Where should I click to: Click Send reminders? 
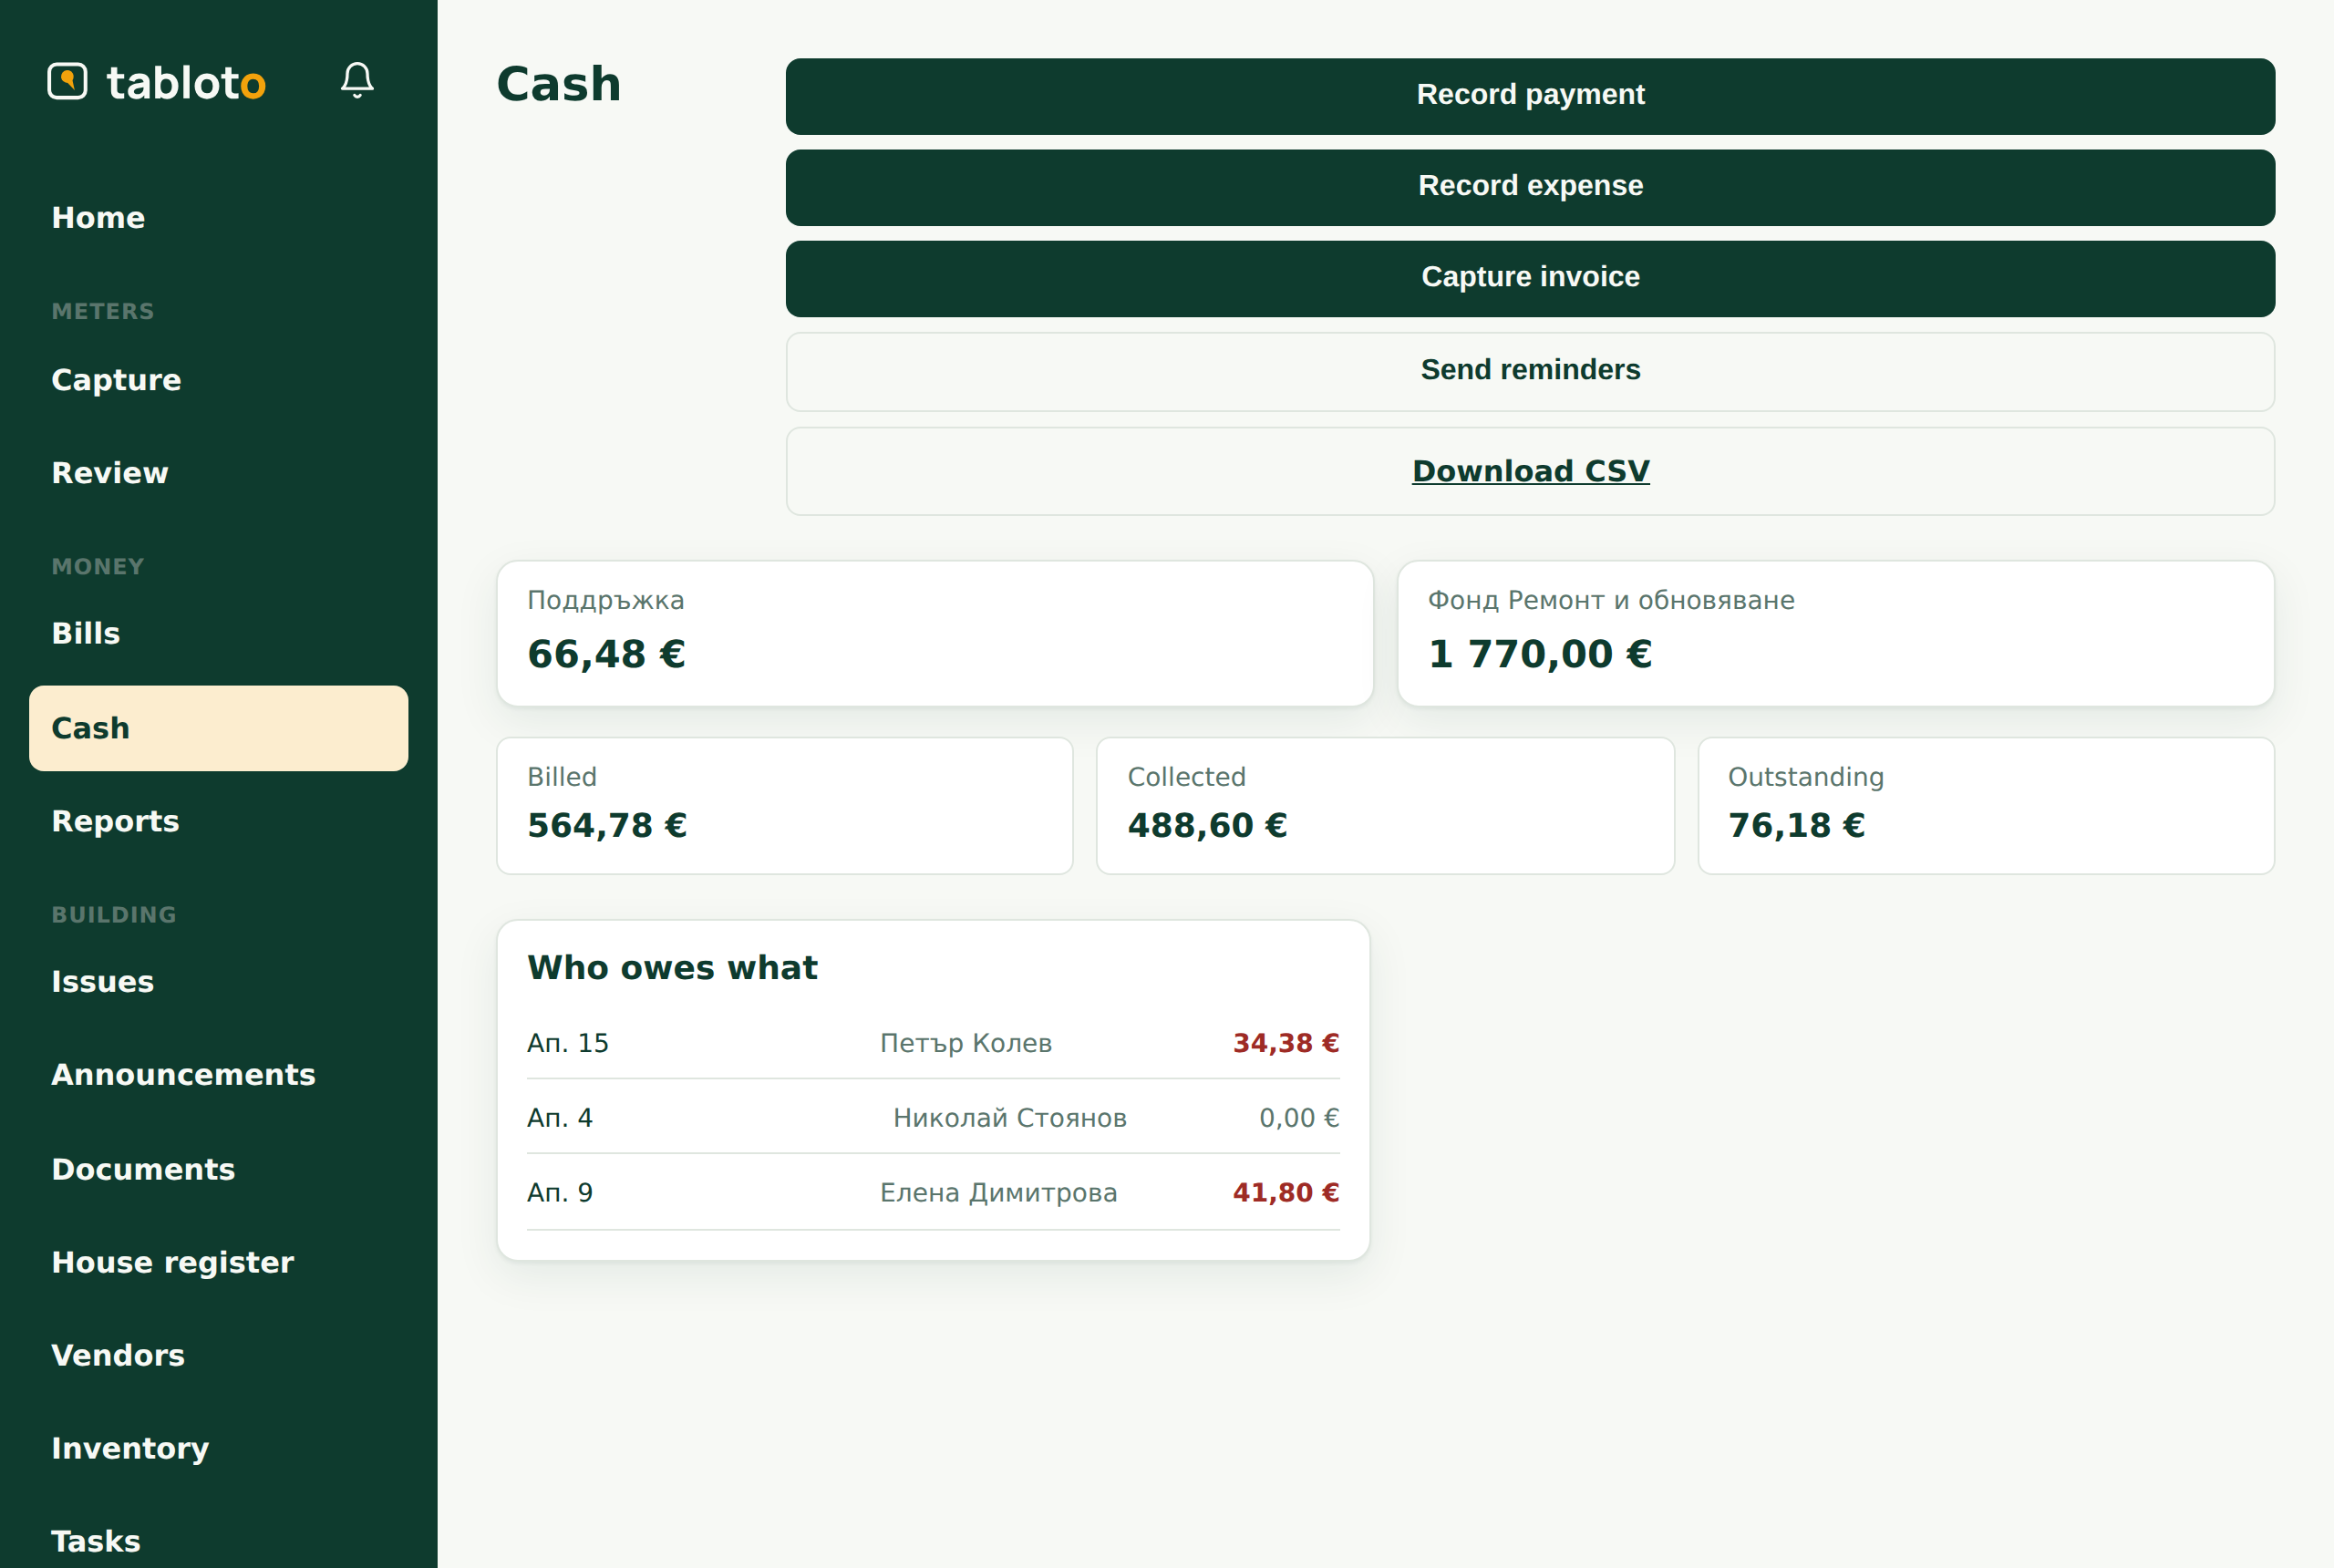pyautogui.click(x=1530, y=371)
